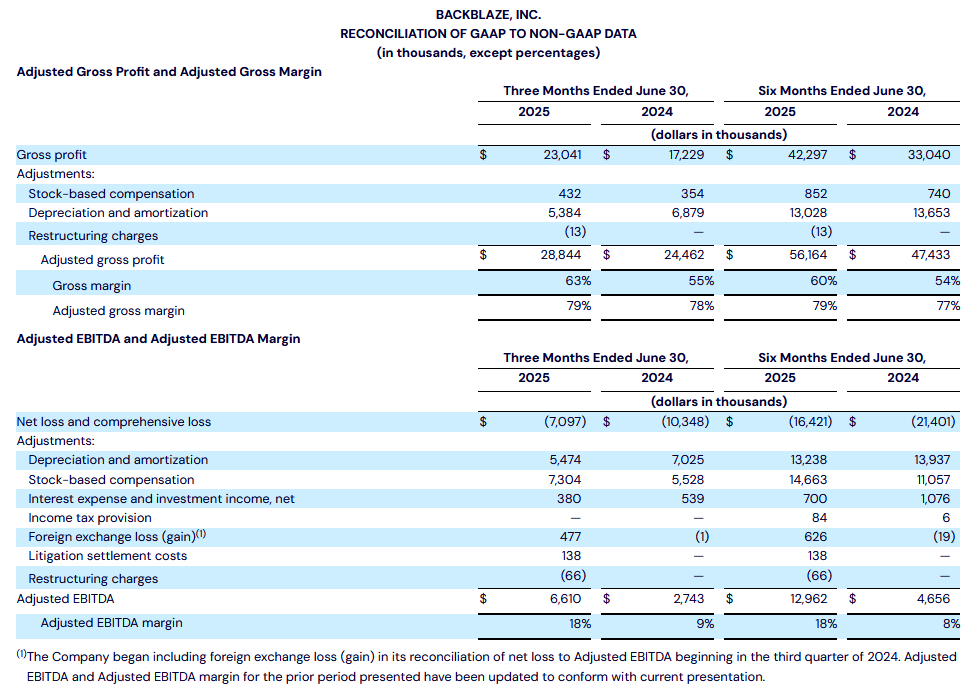972x686 pixels.
Task: Click the Adjusted EBITDA and Adjusted EBITDA Margin heading
Action: click(158, 339)
